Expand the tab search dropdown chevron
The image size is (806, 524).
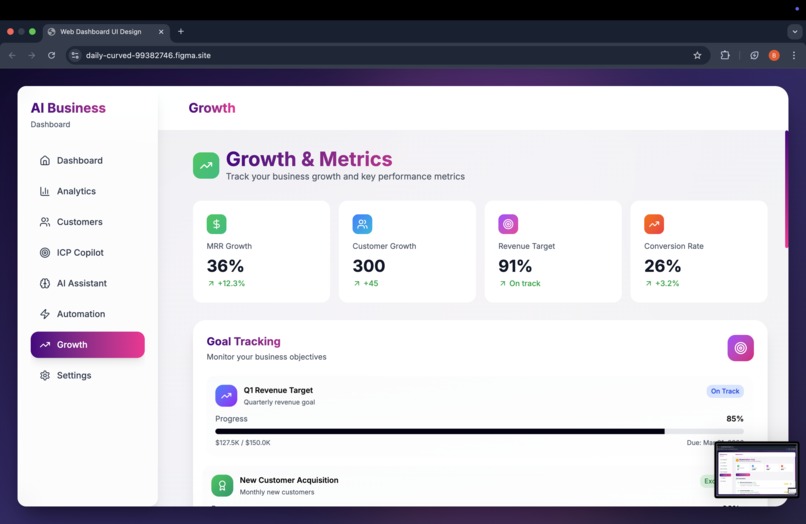coord(795,32)
